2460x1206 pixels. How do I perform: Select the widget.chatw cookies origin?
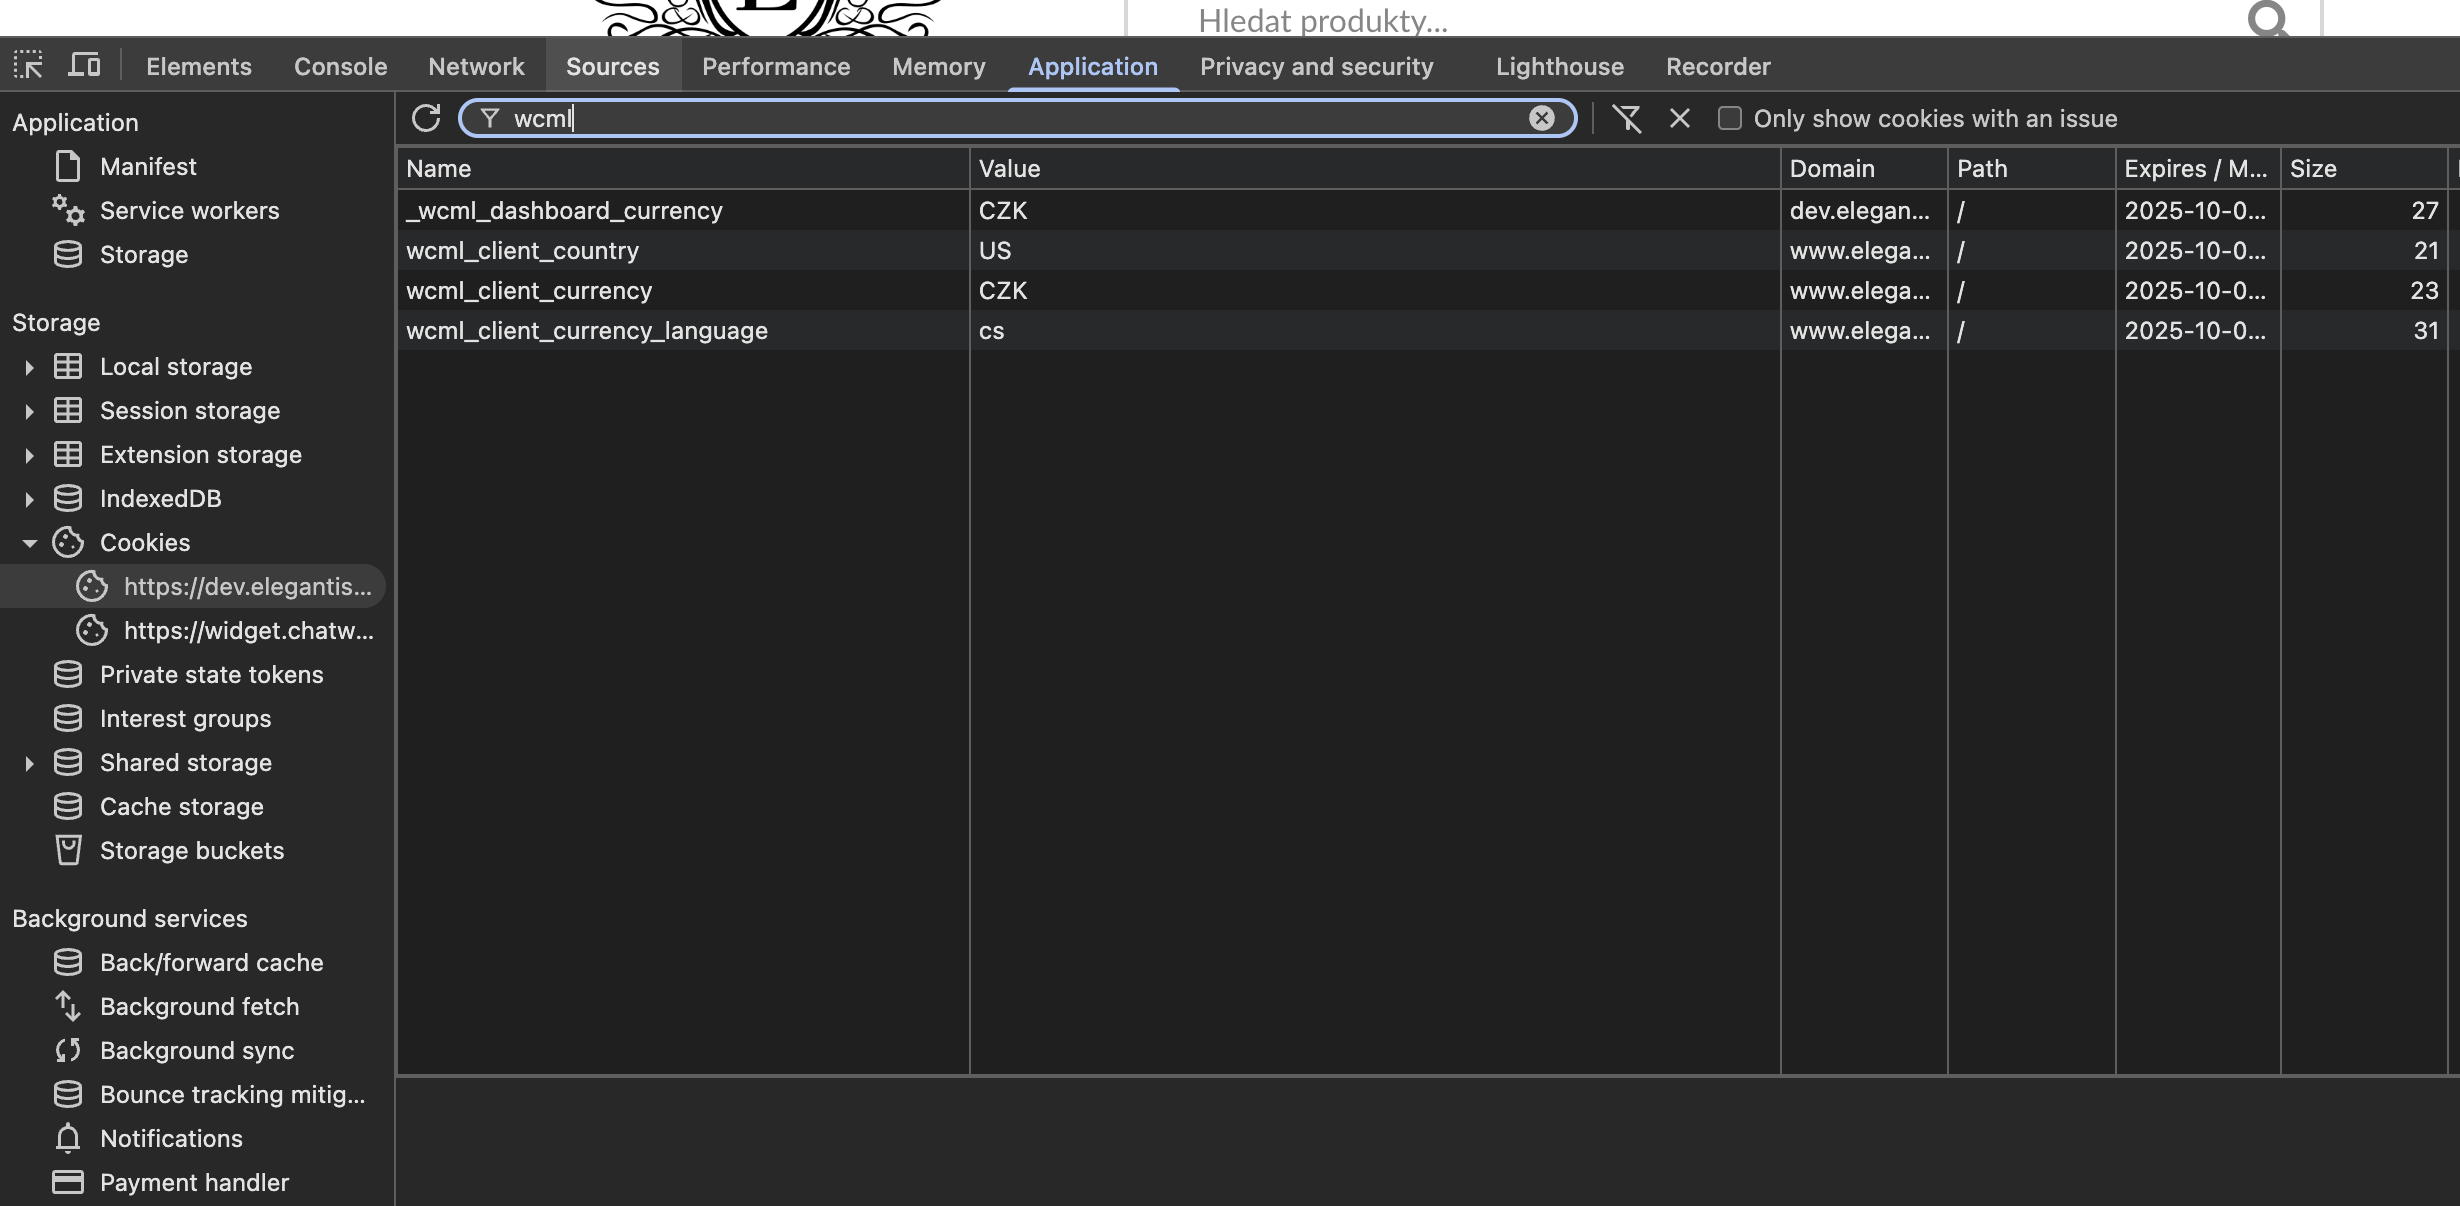tap(248, 630)
